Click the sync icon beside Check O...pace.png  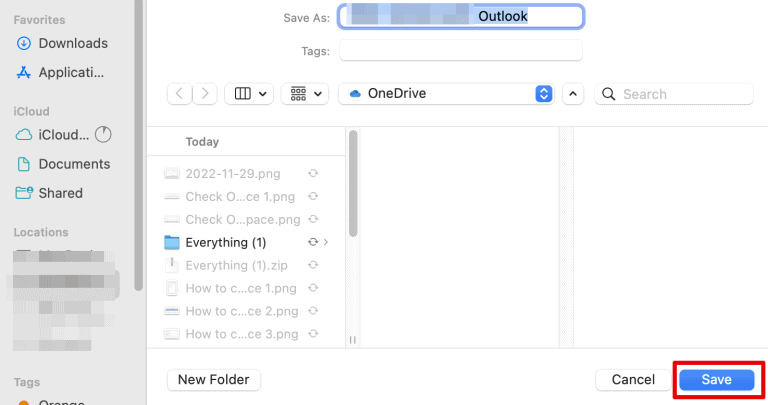(313, 219)
